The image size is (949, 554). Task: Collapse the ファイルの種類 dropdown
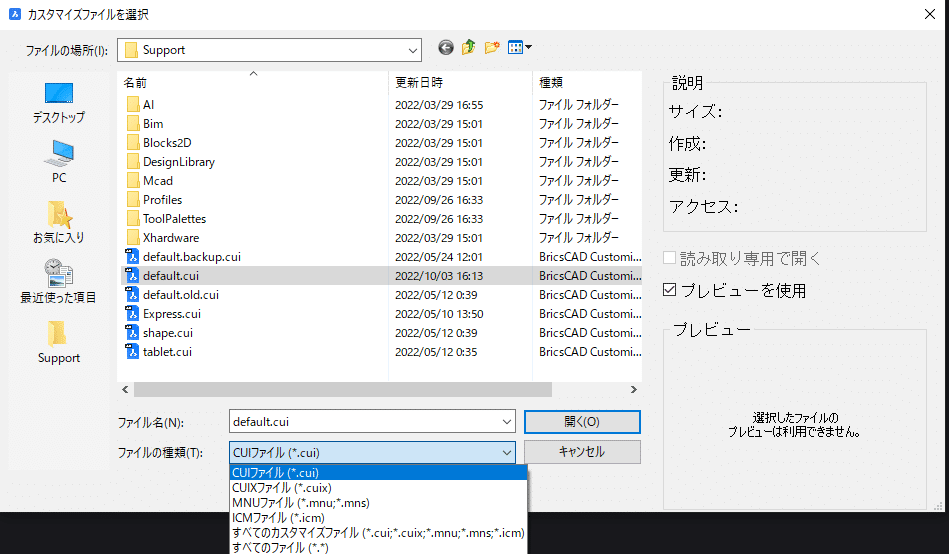[507, 452]
